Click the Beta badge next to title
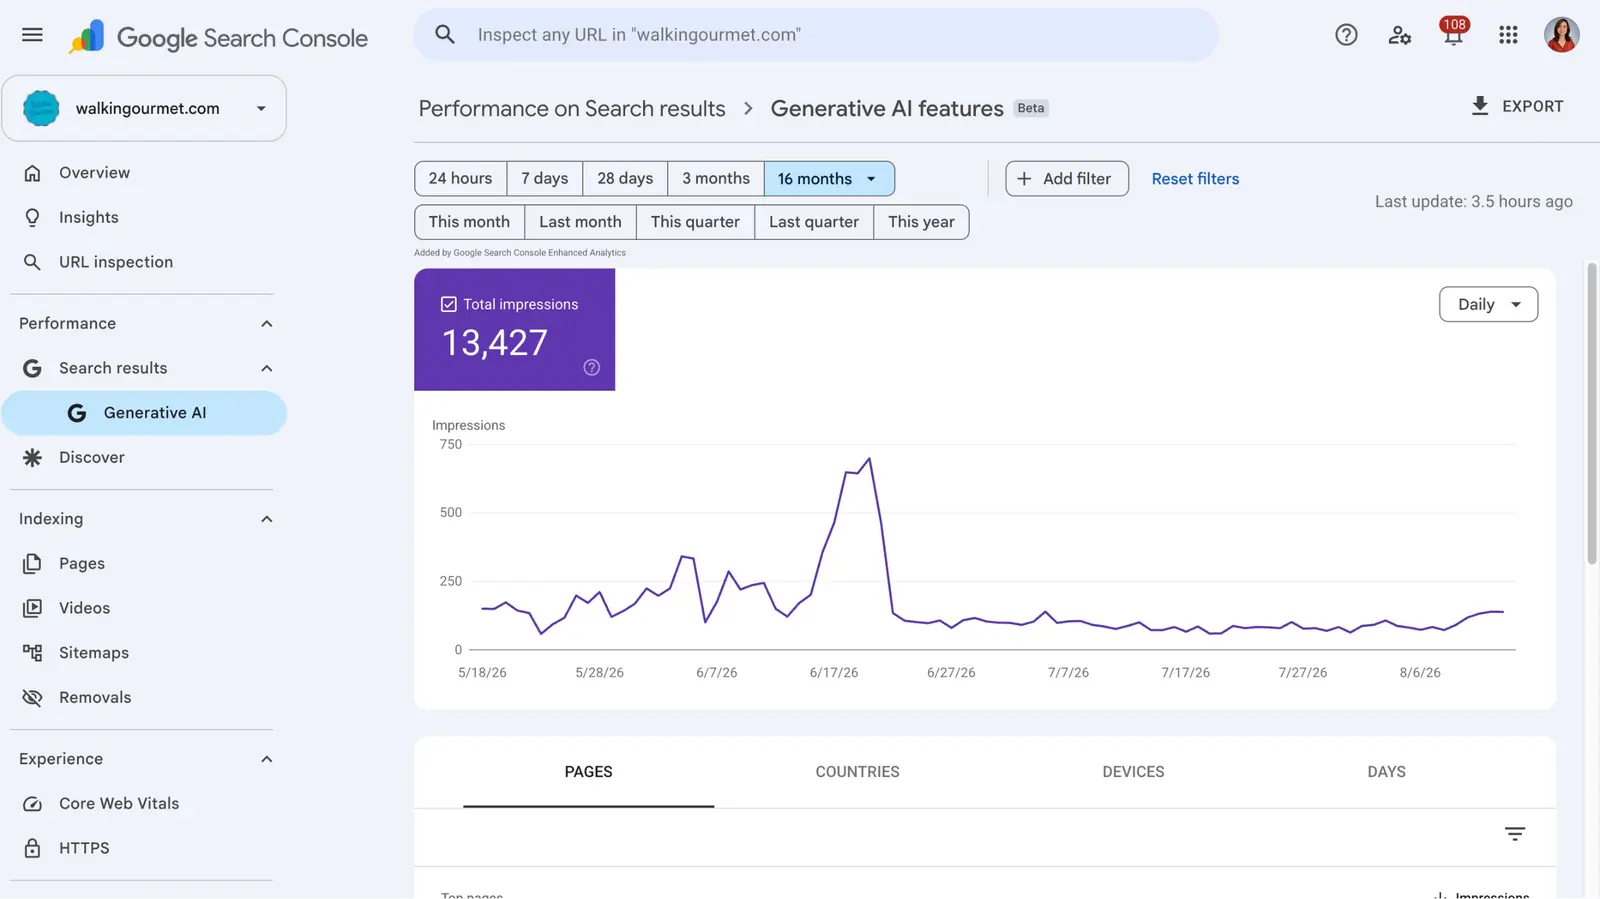 point(1031,108)
